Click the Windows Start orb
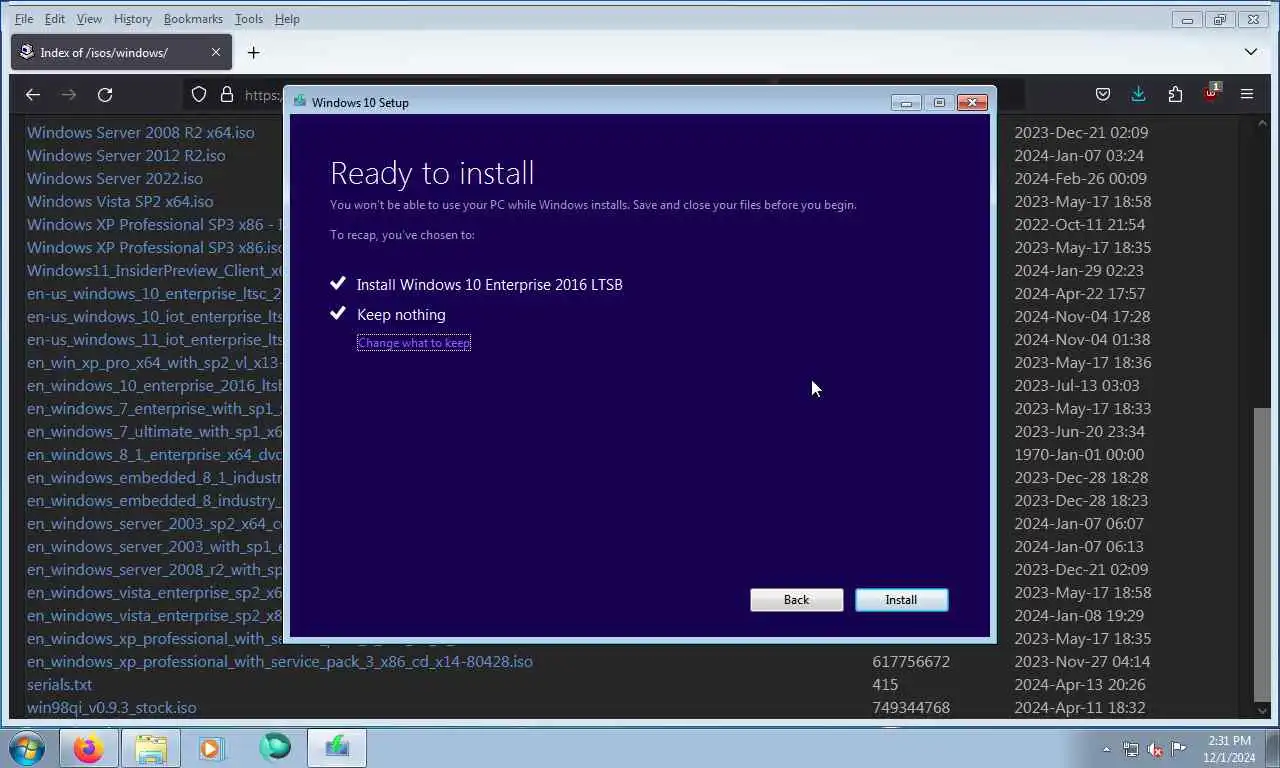This screenshot has width=1280, height=768. (27, 748)
